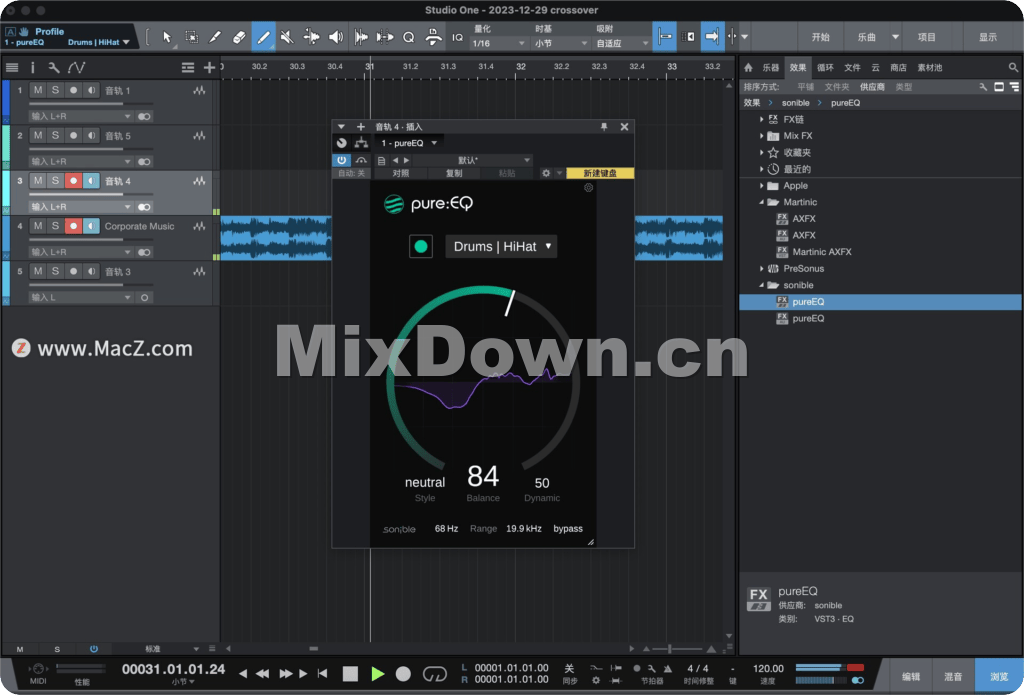
Task: Switch to the 素材池 browser tab
Action: 929,67
